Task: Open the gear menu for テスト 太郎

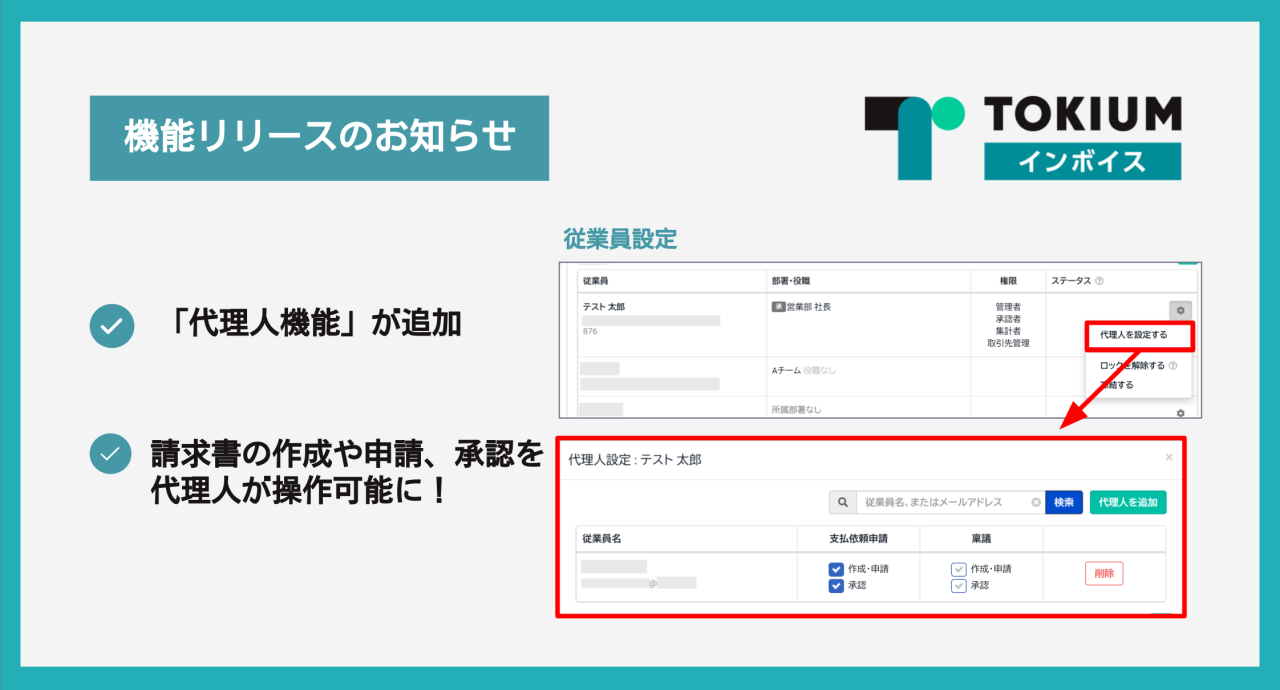Action: click(x=1180, y=311)
